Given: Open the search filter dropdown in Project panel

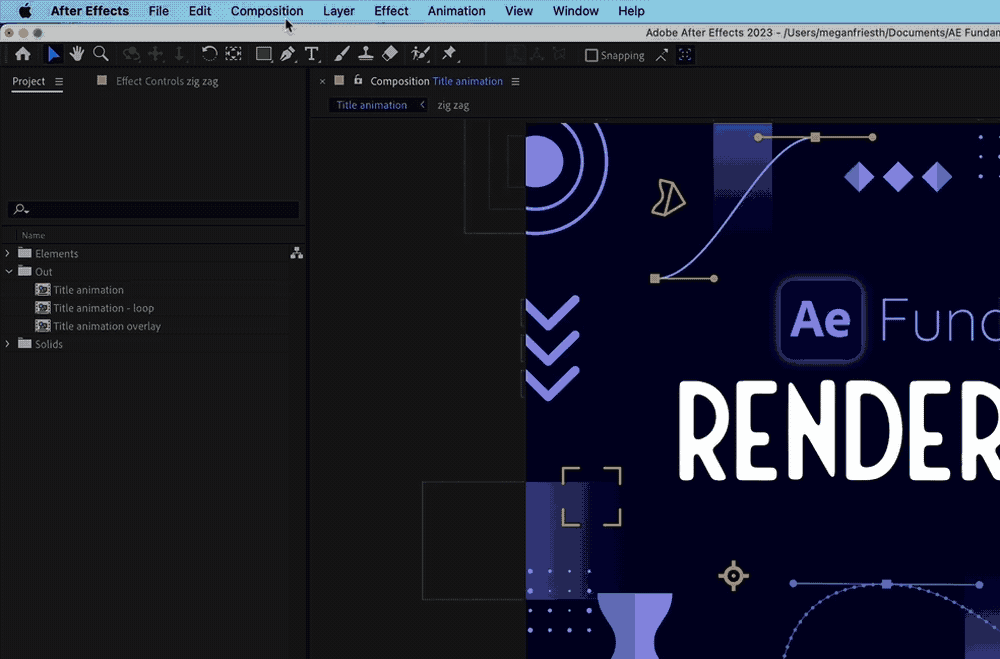Looking at the screenshot, I should 21,209.
